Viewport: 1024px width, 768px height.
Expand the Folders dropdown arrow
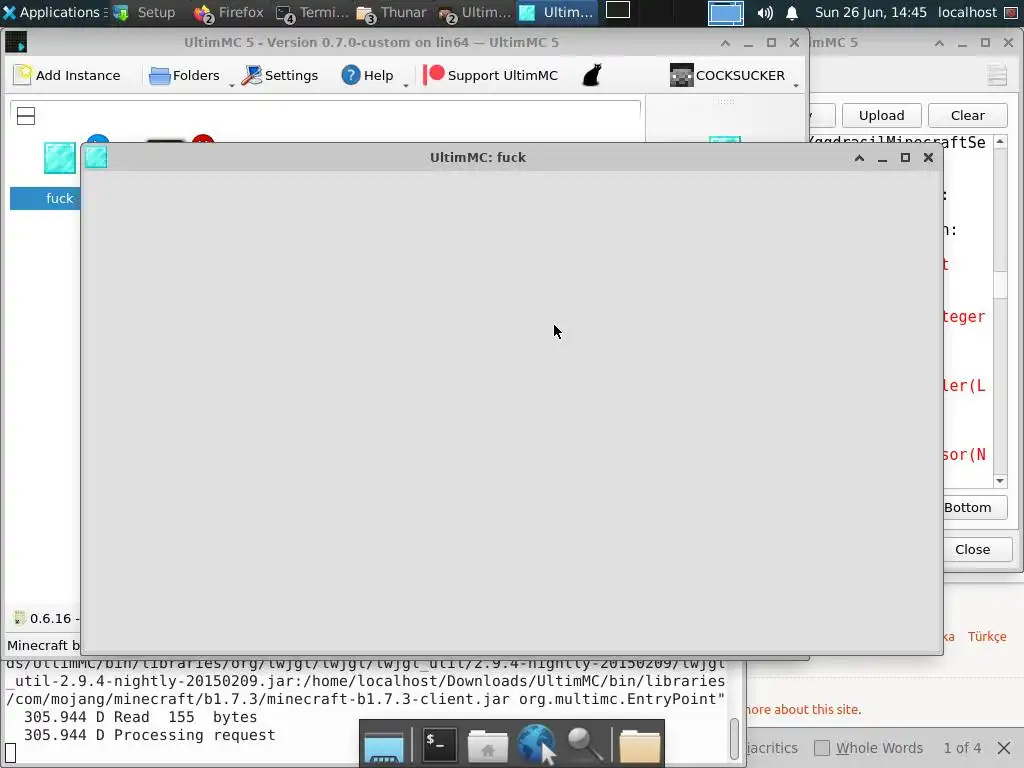tap(231, 85)
